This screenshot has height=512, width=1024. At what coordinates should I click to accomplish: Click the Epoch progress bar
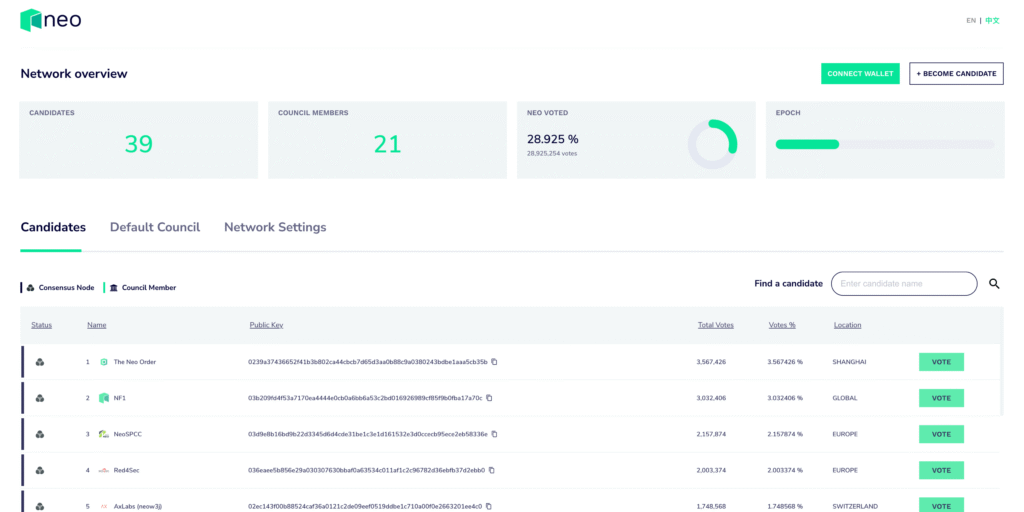885,145
